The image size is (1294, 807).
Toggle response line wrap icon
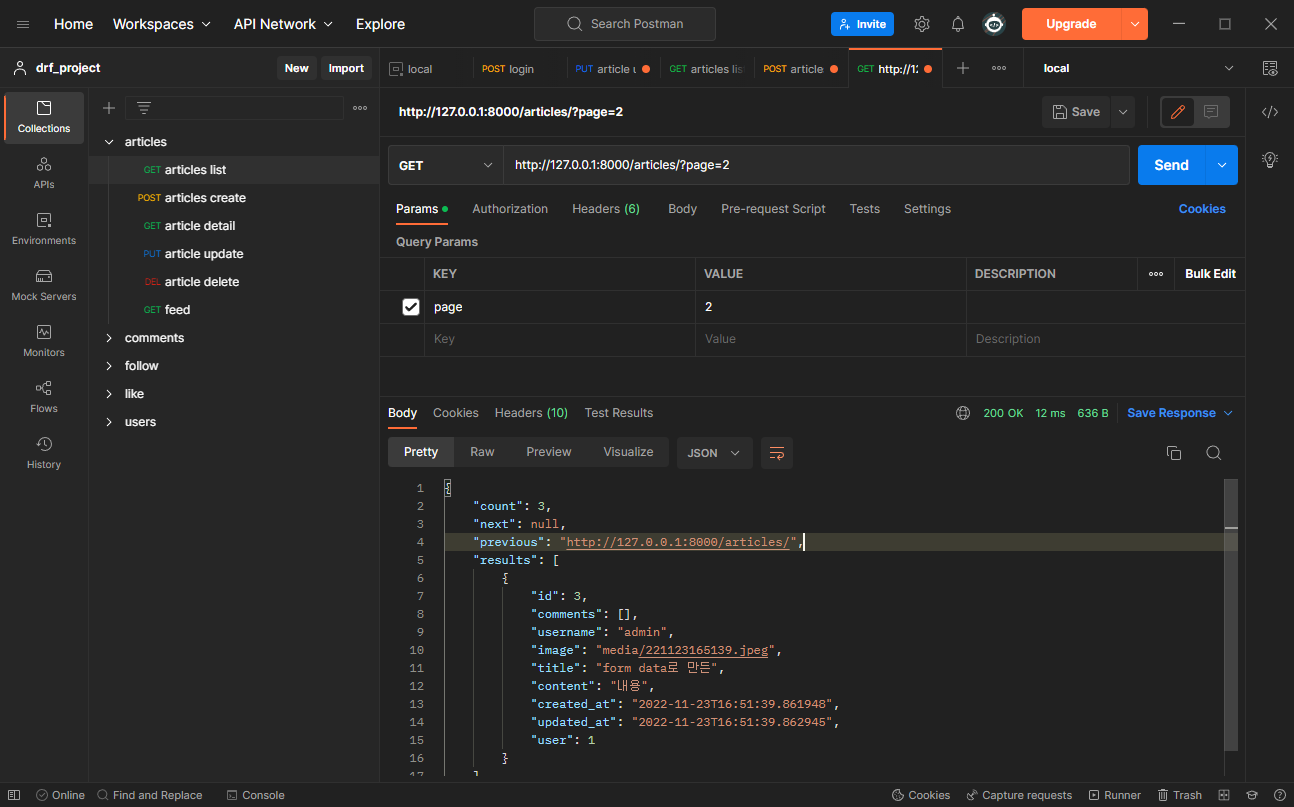pos(776,453)
